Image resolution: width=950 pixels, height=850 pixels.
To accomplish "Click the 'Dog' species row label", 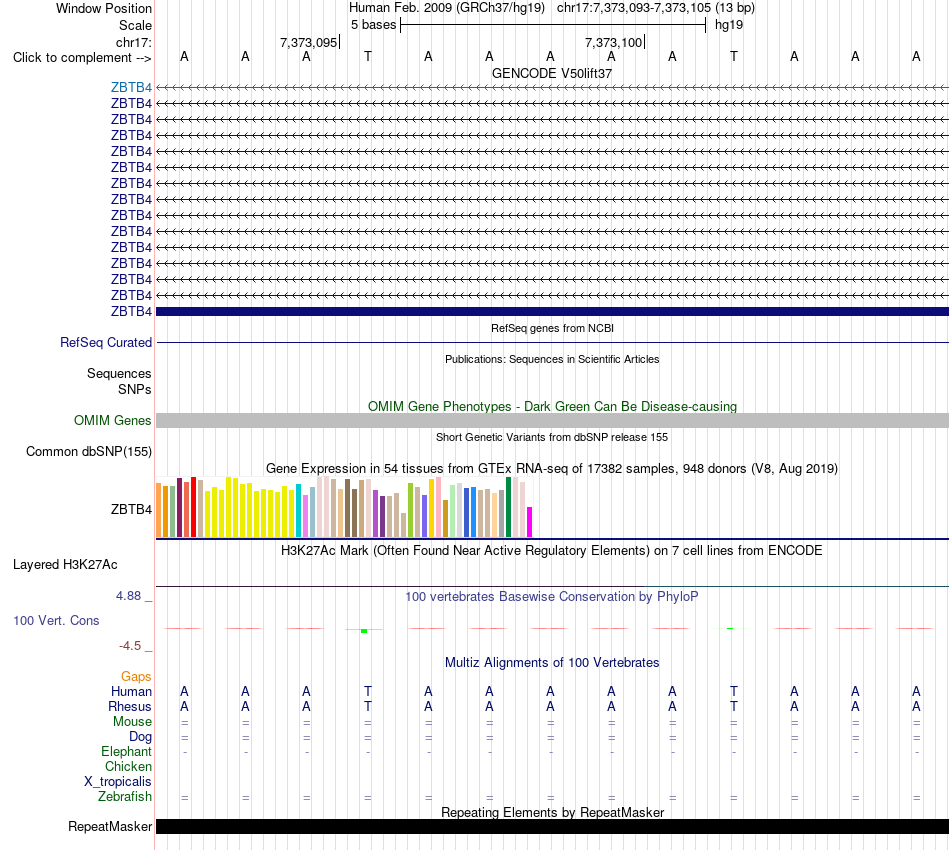I will pyautogui.click(x=140, y=737).
